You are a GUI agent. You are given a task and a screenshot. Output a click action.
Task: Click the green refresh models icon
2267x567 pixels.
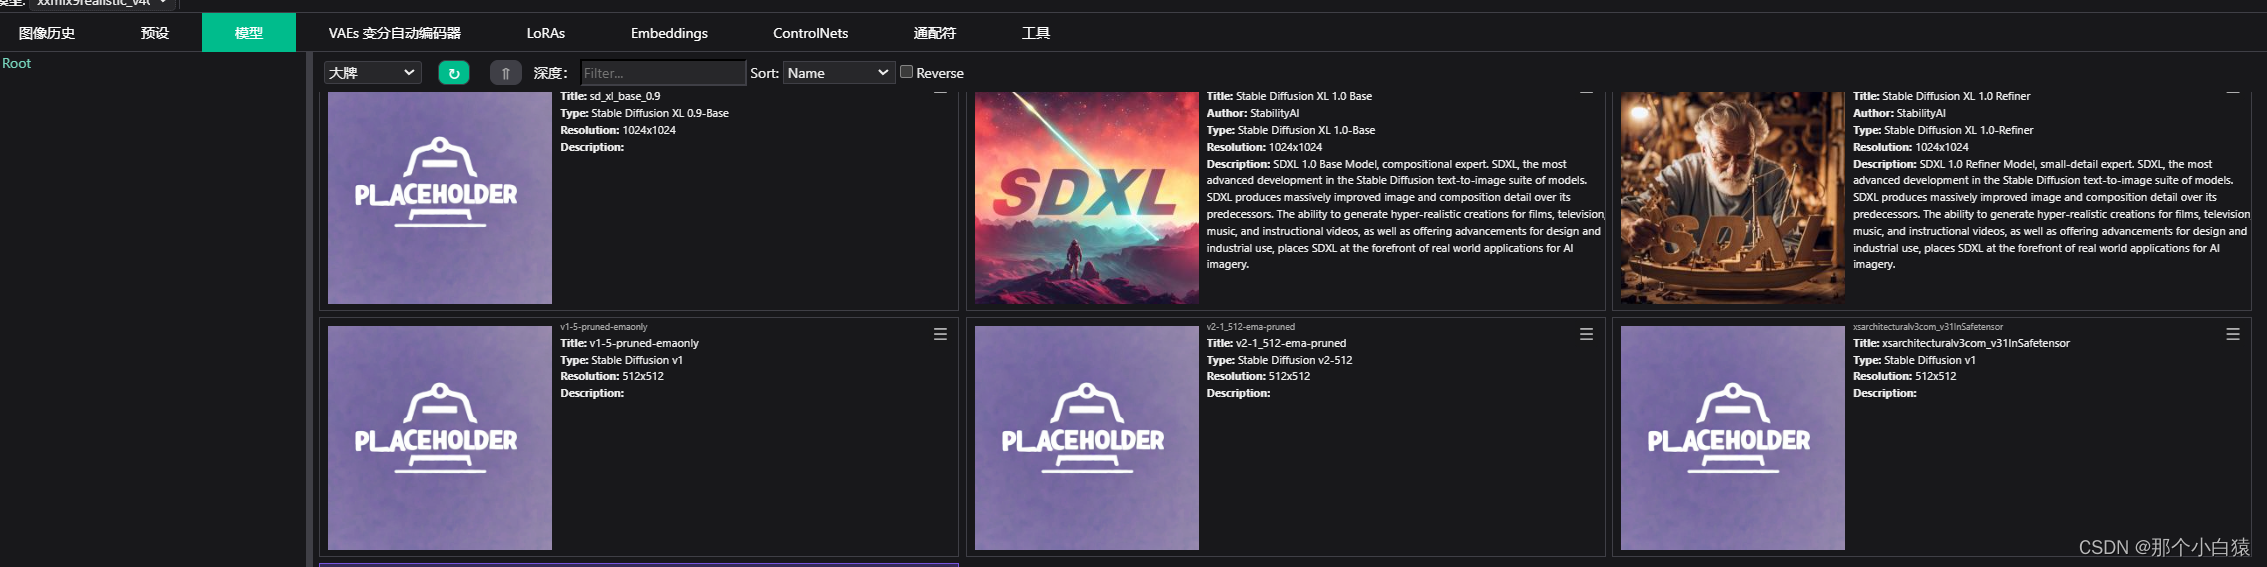pos(453,73)
